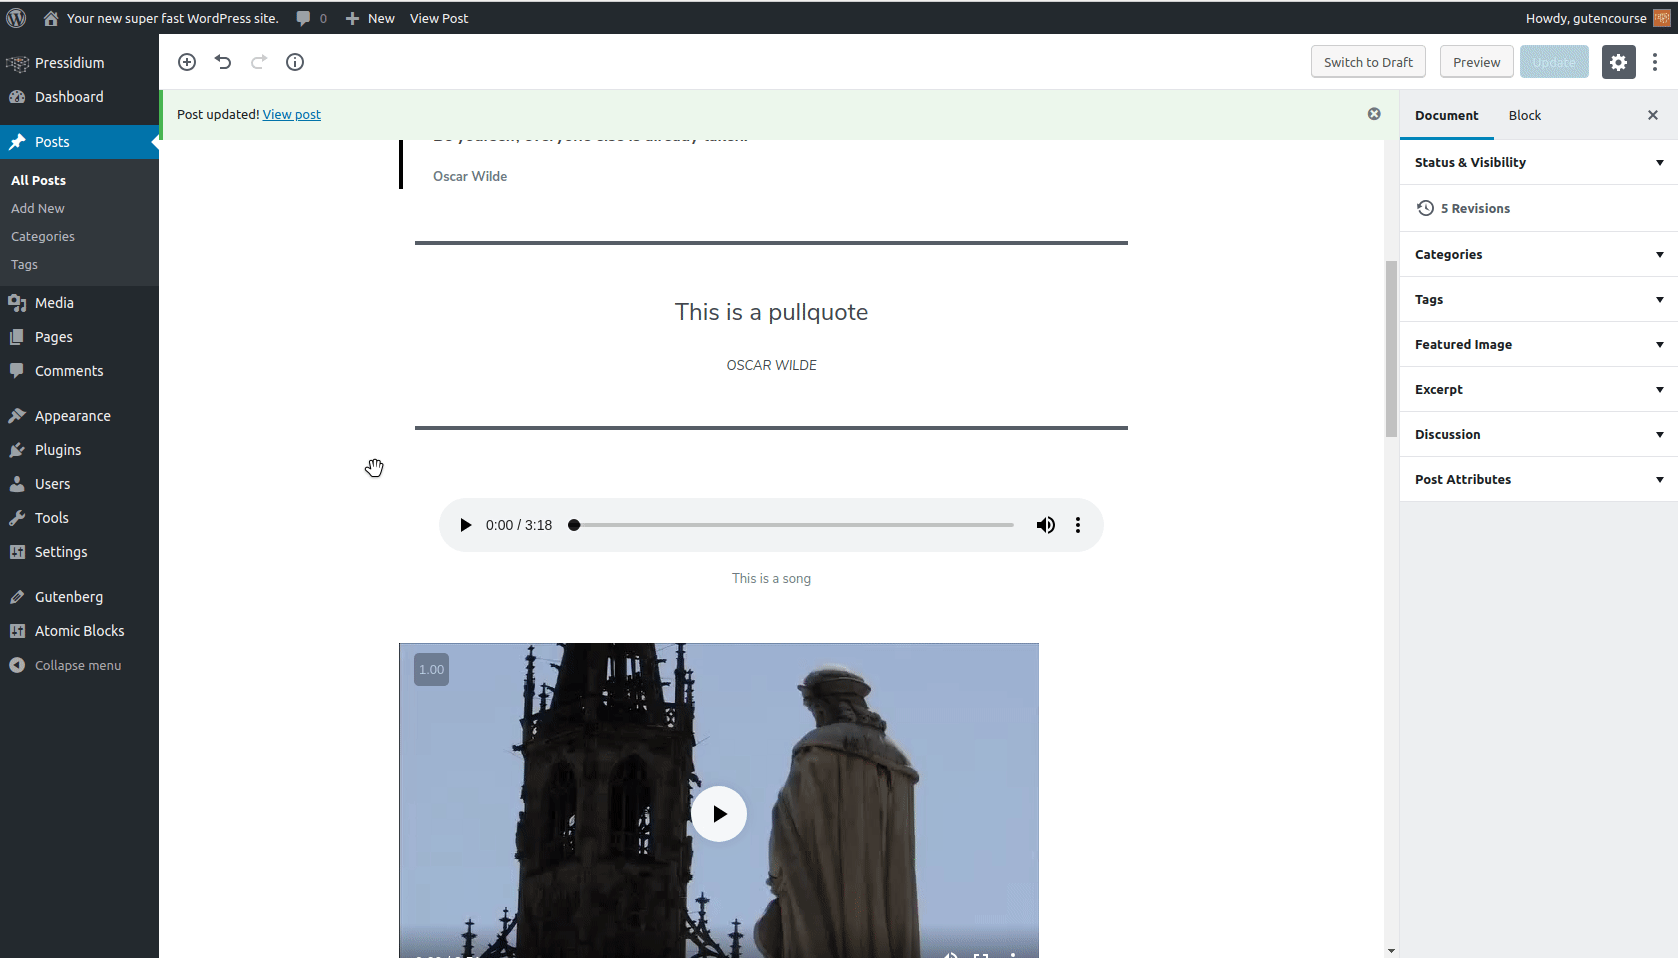Expand the Tags panel in sidebar
This screenshot has width=1678, height=958.
(1538, 299)
